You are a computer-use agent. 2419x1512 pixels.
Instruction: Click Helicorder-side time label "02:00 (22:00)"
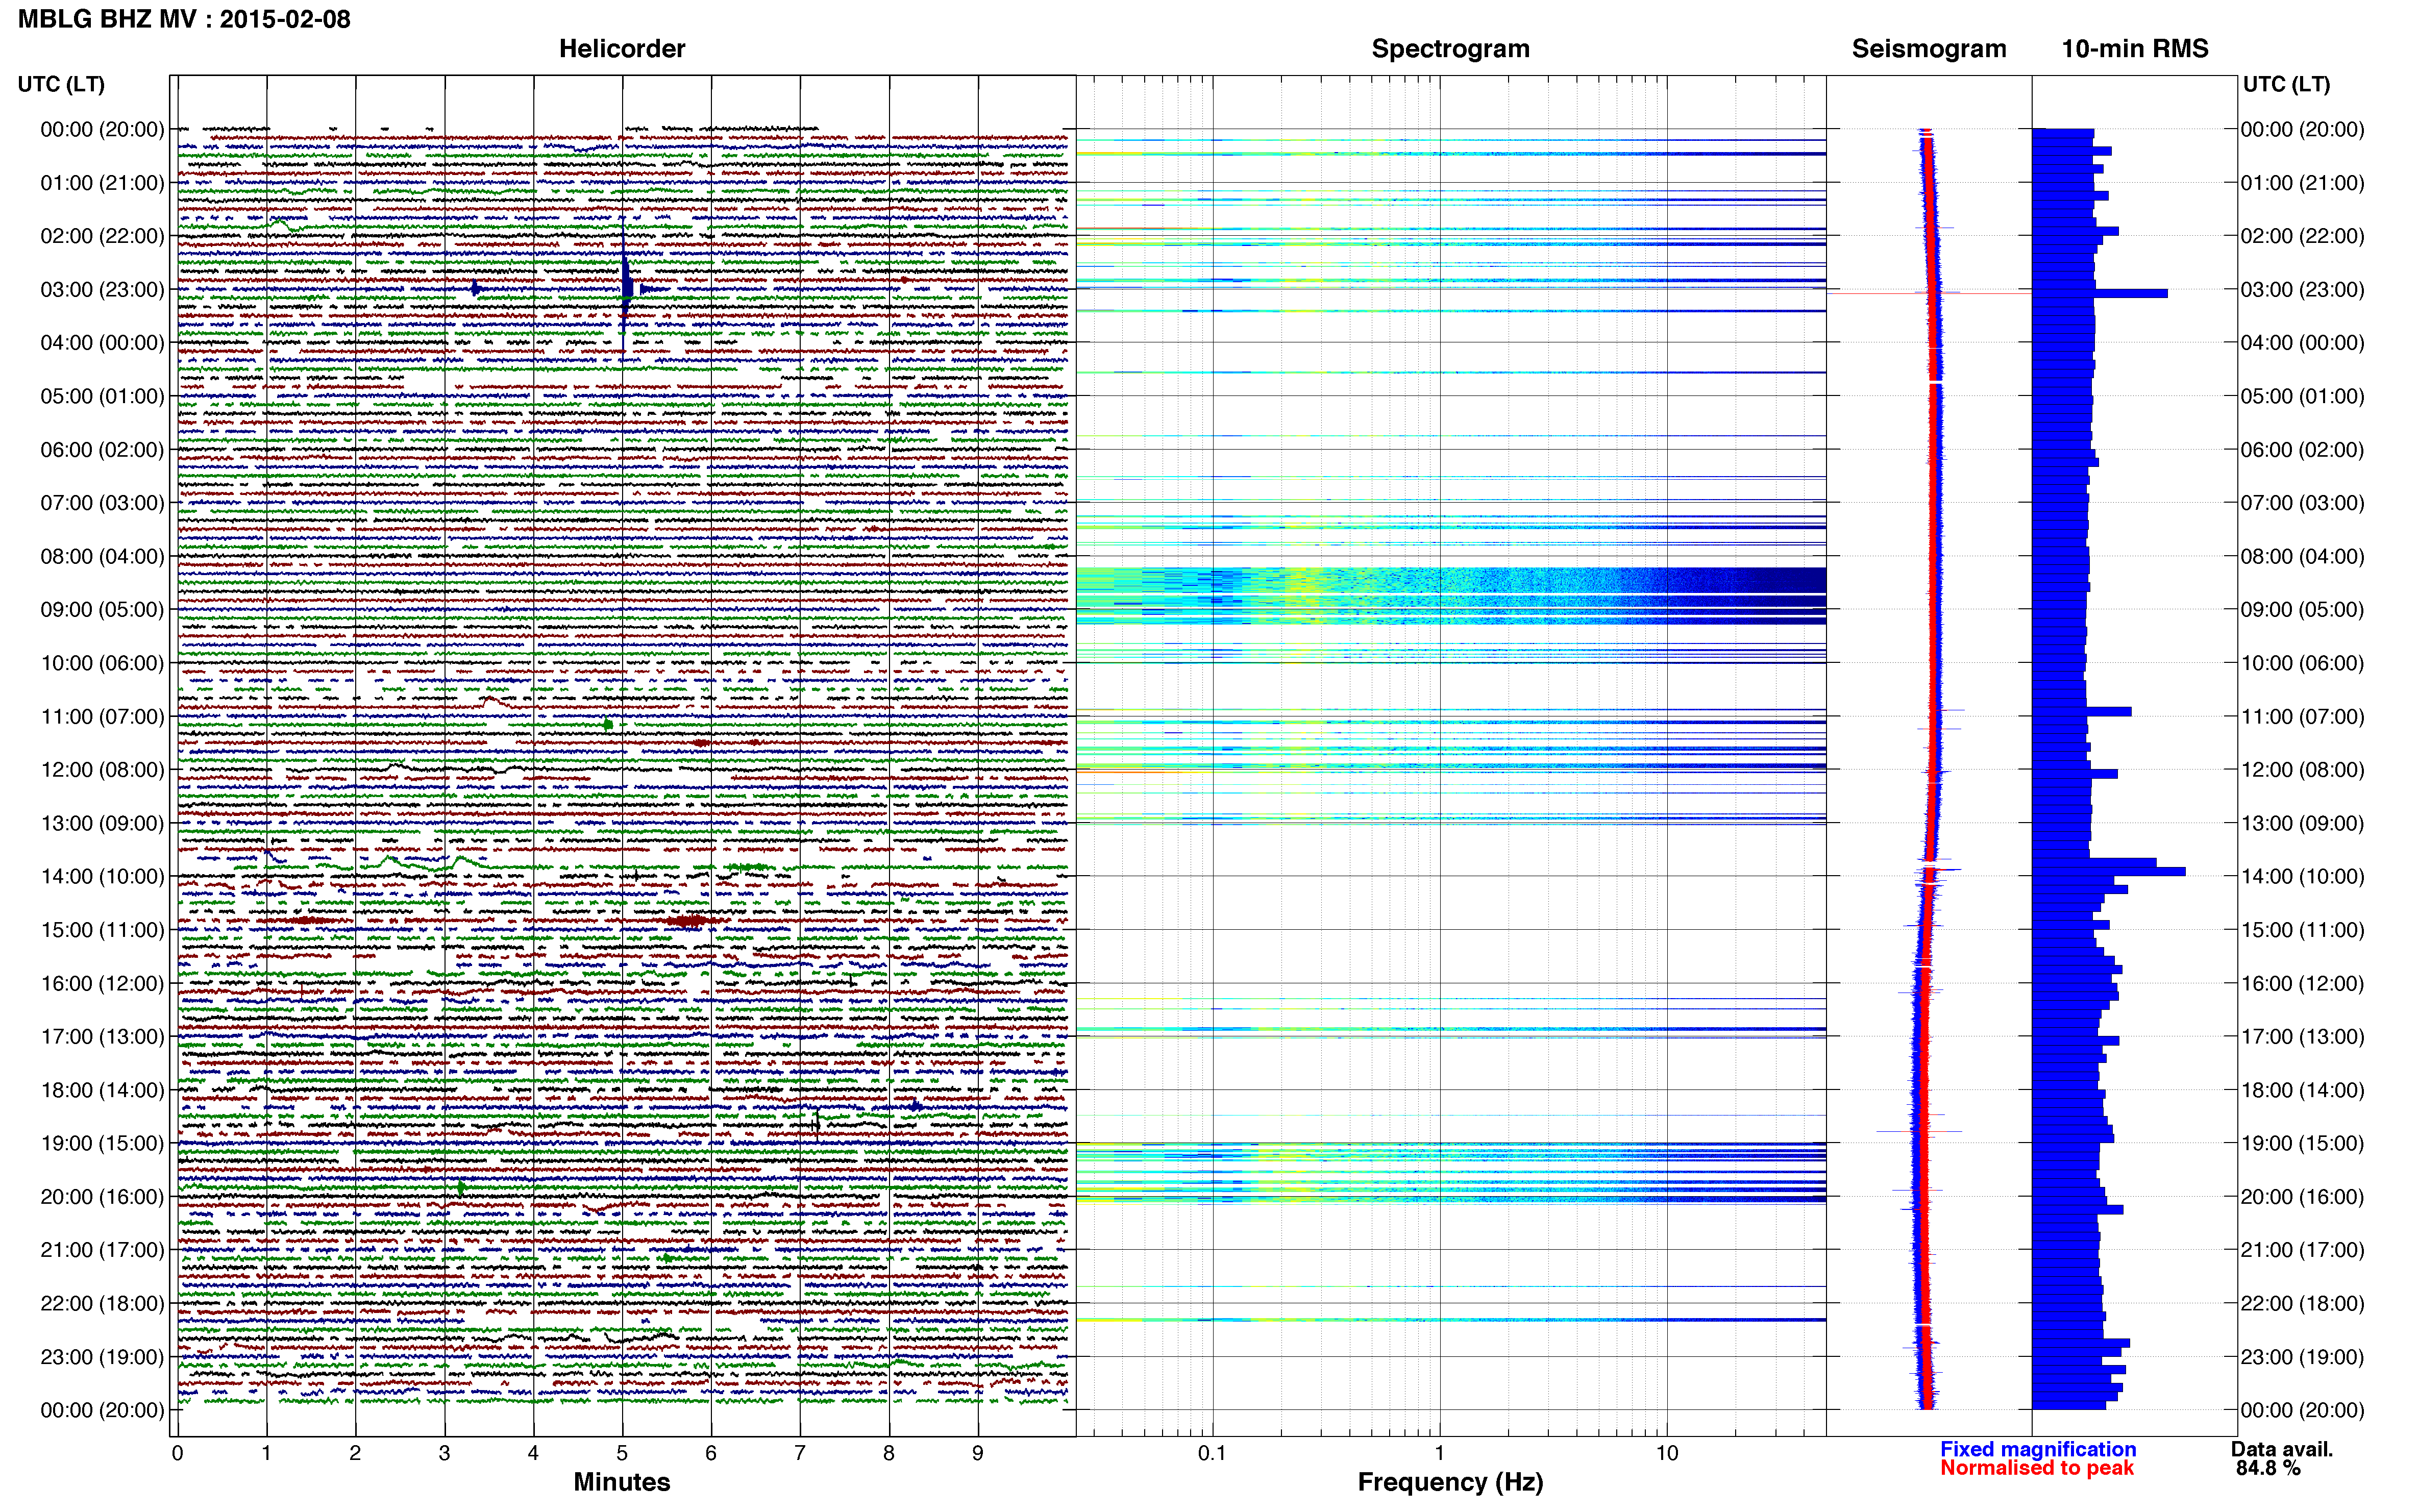102,236
